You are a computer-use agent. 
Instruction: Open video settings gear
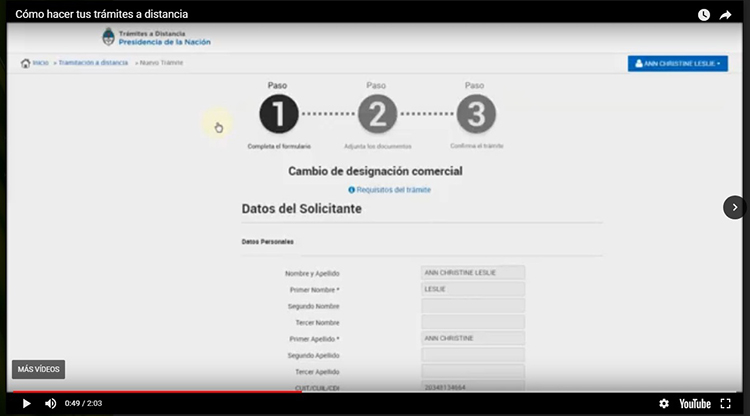click(664, 403)
